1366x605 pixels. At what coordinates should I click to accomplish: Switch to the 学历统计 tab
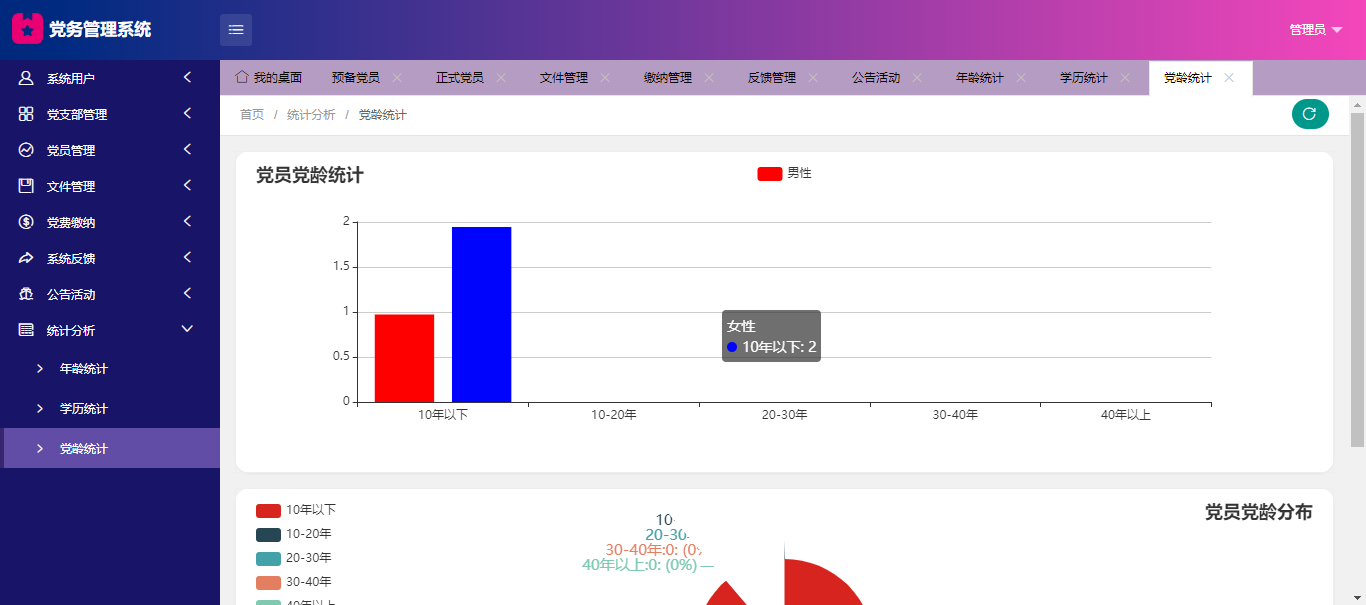1084,78
